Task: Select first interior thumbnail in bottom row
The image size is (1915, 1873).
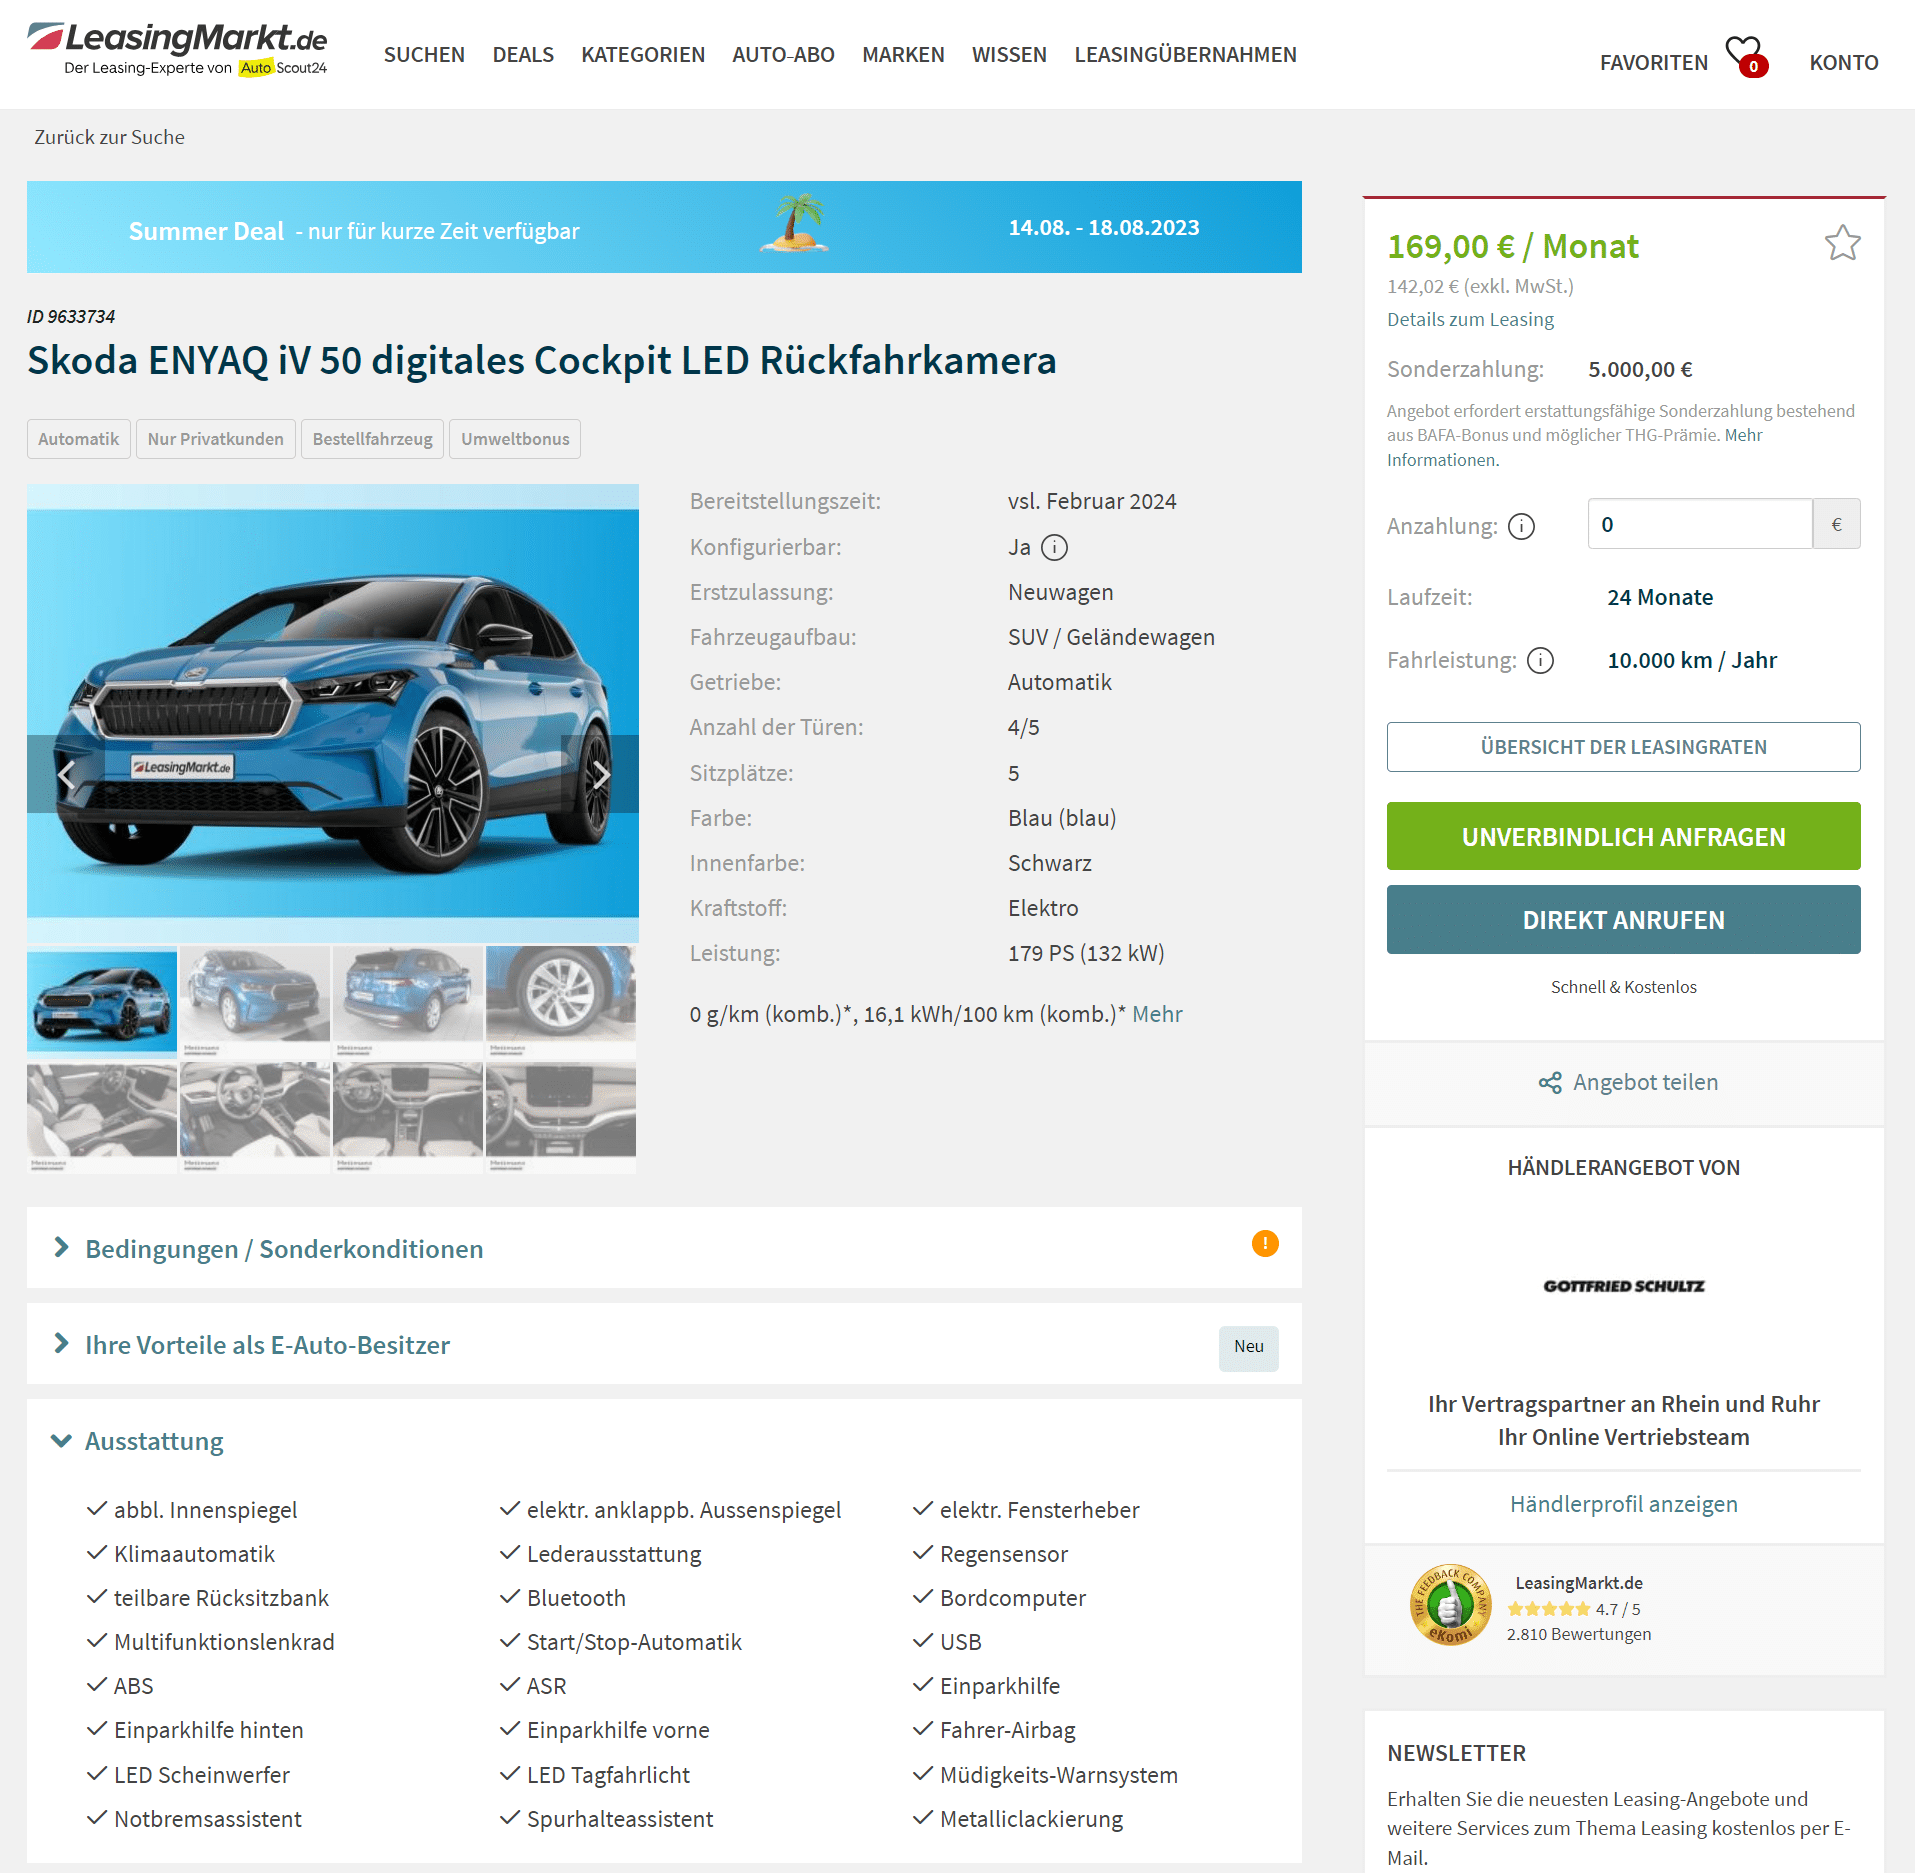Action: pyautogui.click(x=102, y=1117)
